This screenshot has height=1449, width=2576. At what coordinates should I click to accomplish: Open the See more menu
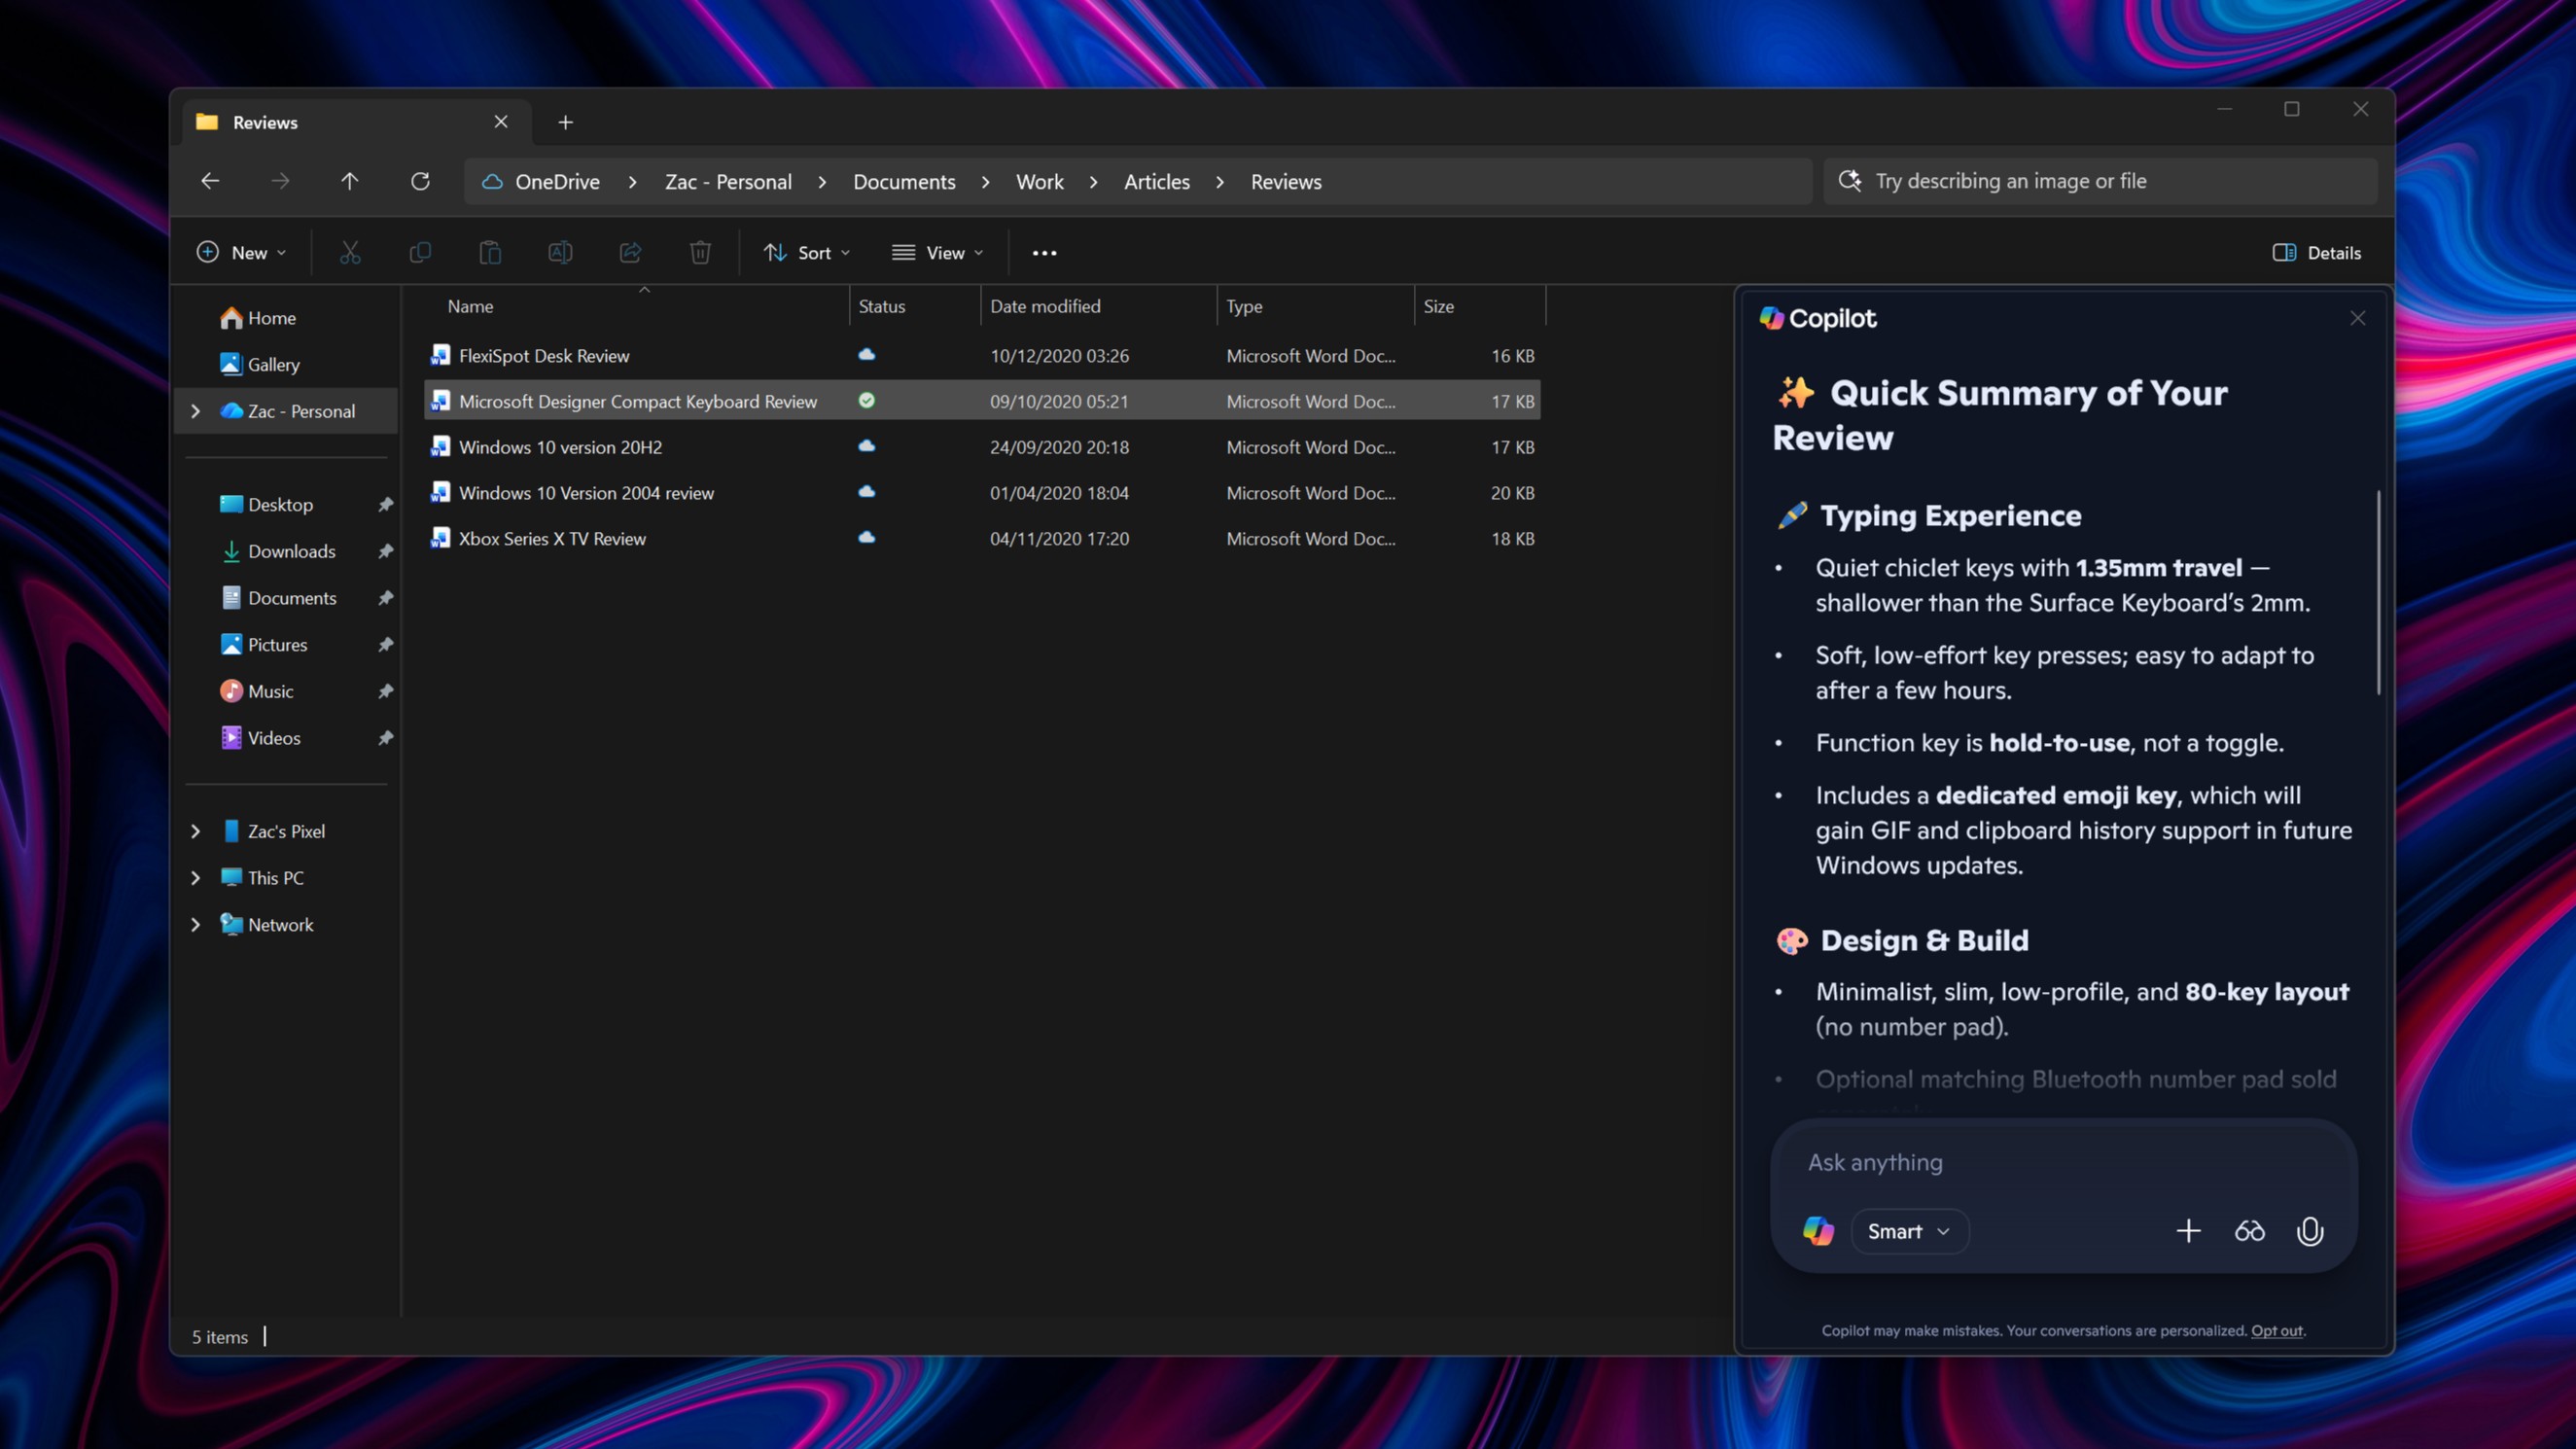pyautogui.click(x=1044, y=252)
